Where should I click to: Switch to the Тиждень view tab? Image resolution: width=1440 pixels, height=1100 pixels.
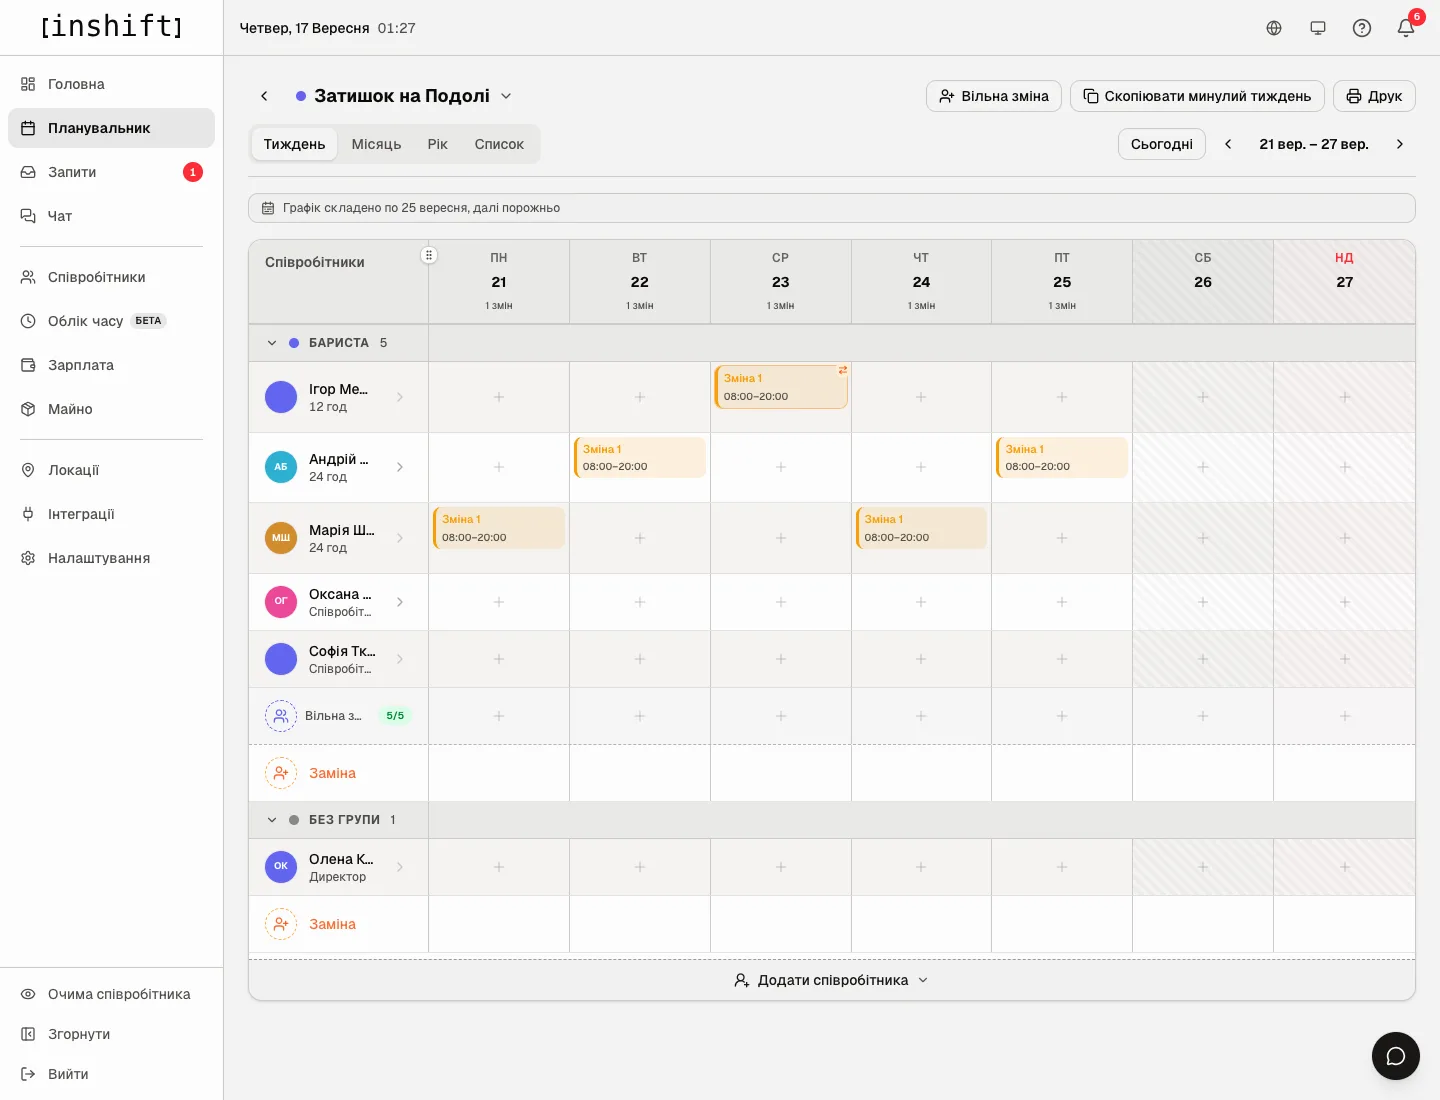pyautogui.click(x=295, y=144)
